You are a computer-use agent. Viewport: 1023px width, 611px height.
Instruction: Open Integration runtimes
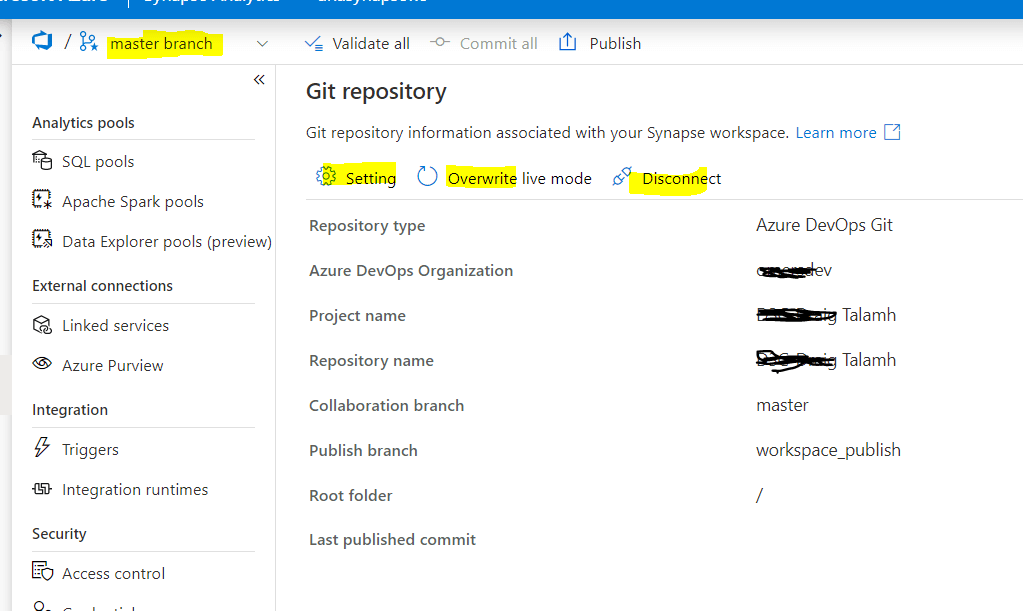tap(135, 490)
